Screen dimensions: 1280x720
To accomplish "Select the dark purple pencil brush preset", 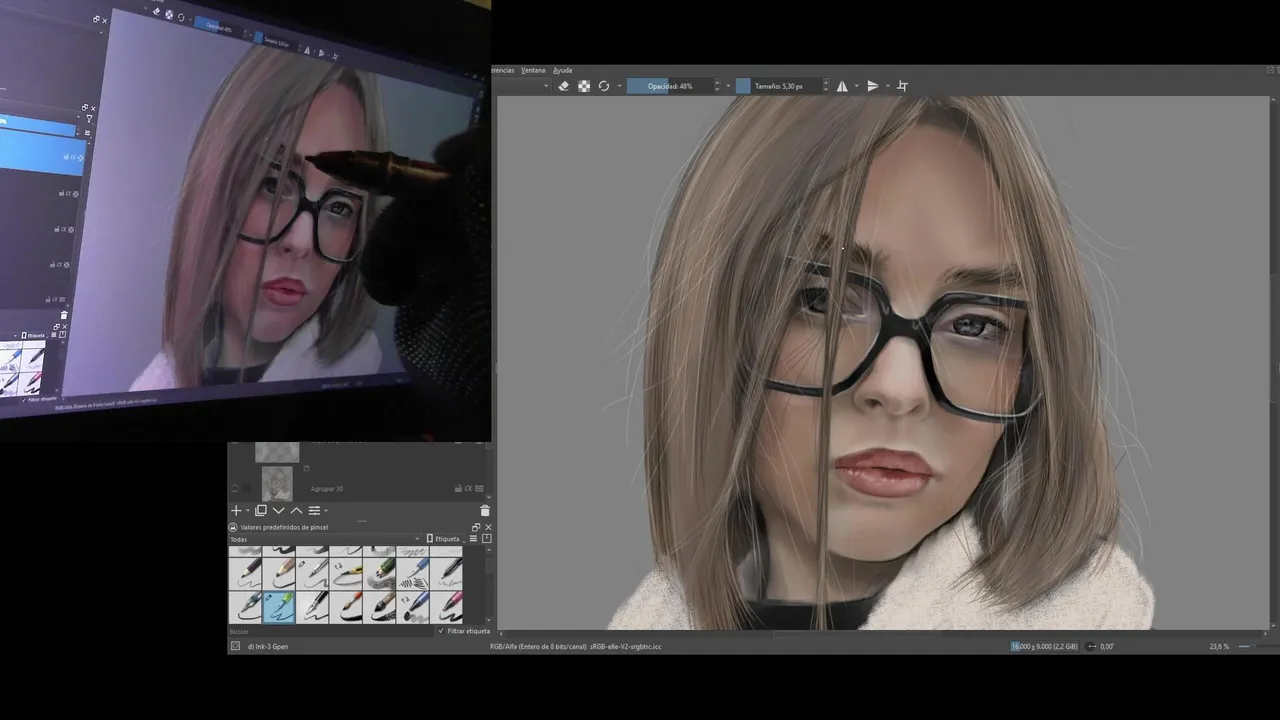I will (245, 574).
